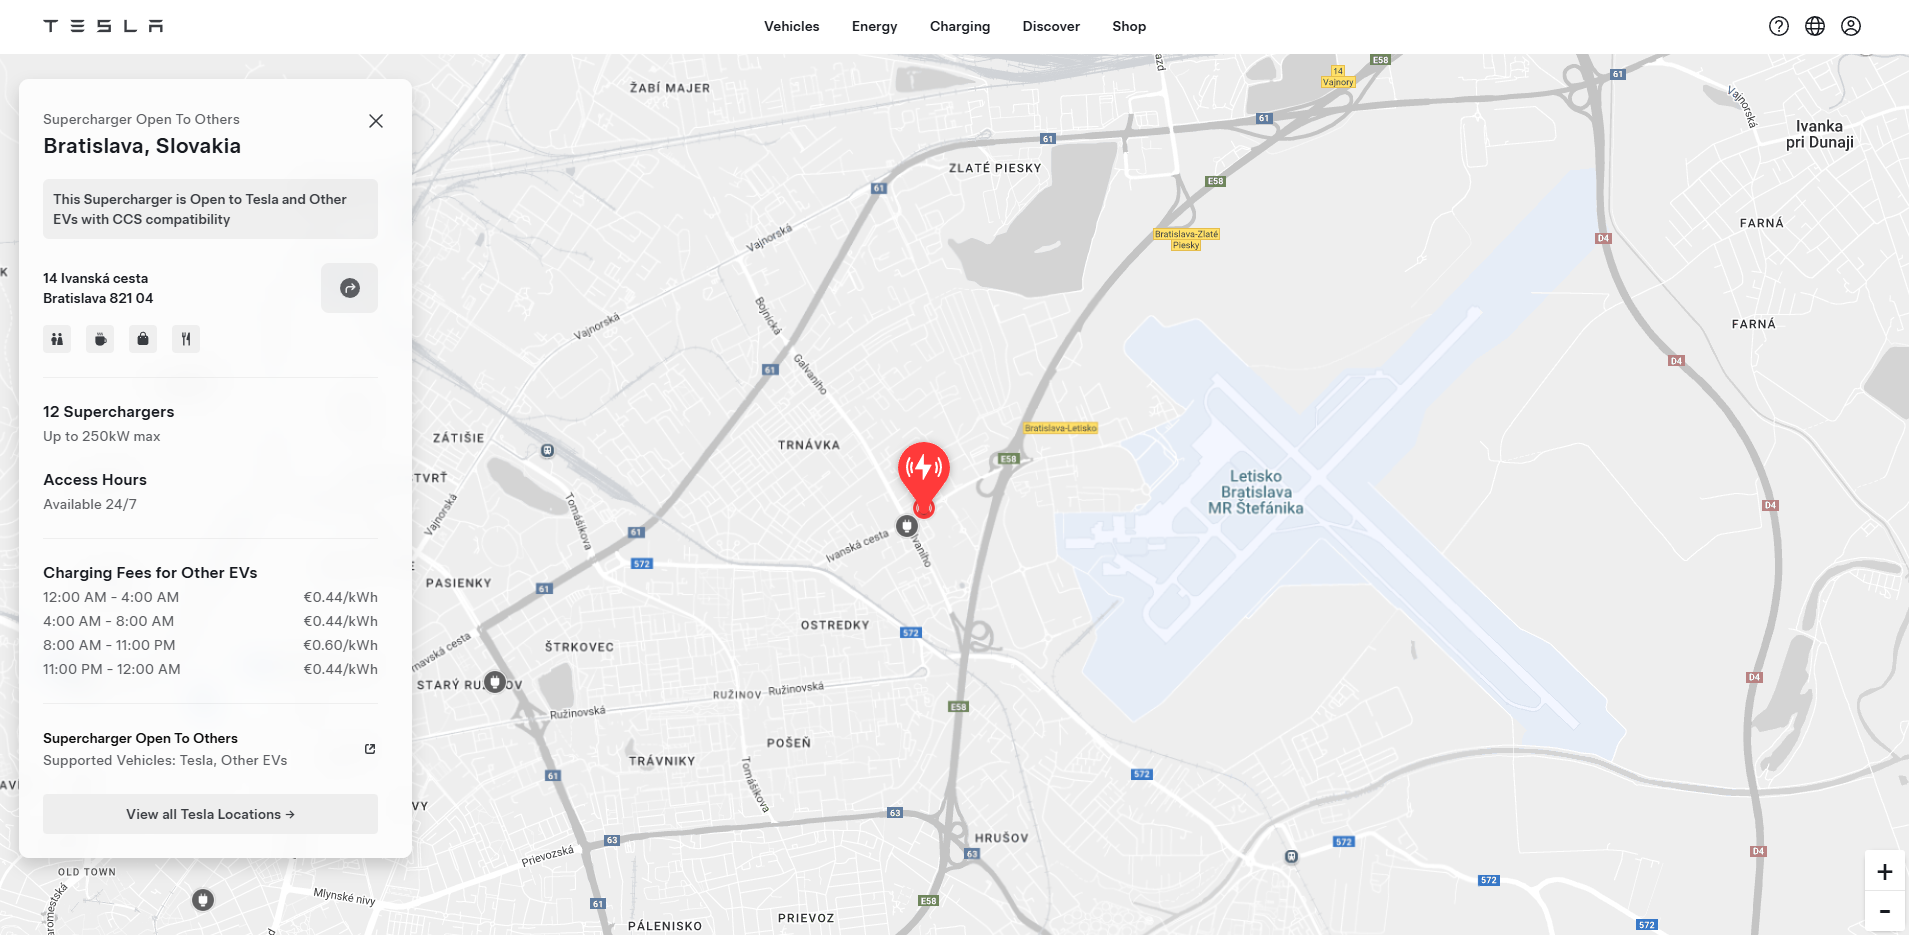
Task: Select the gray charger marker near Ivanská cesta
Action: [907, 526]
